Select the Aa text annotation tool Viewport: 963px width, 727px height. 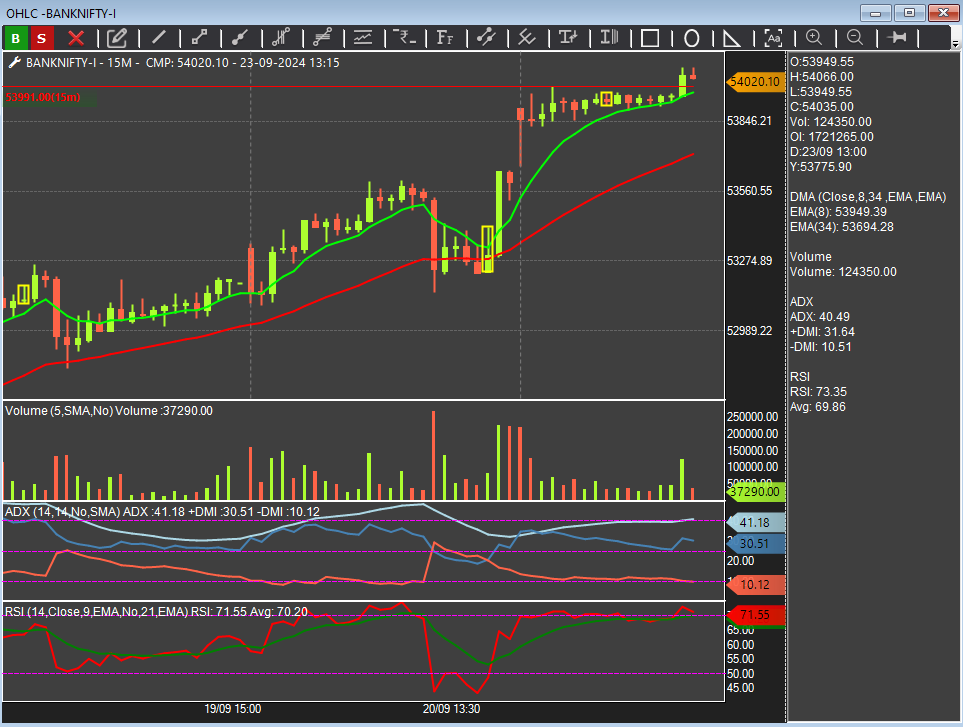(773, 39)
